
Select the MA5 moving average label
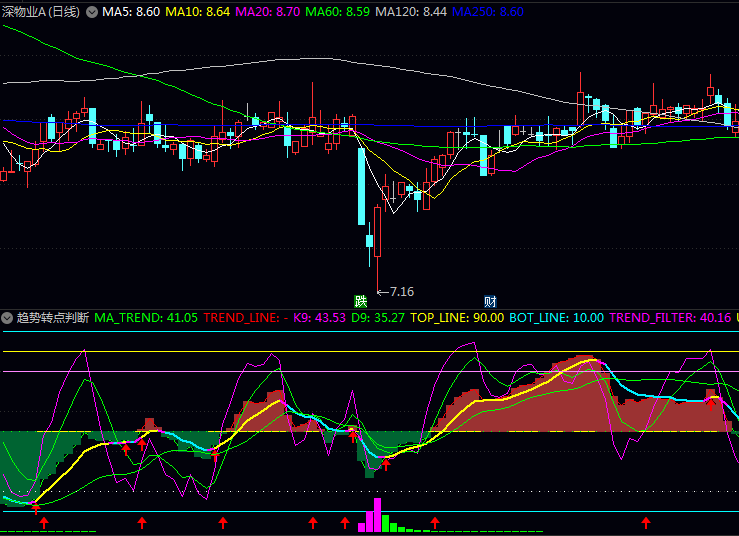coord(130,12)
